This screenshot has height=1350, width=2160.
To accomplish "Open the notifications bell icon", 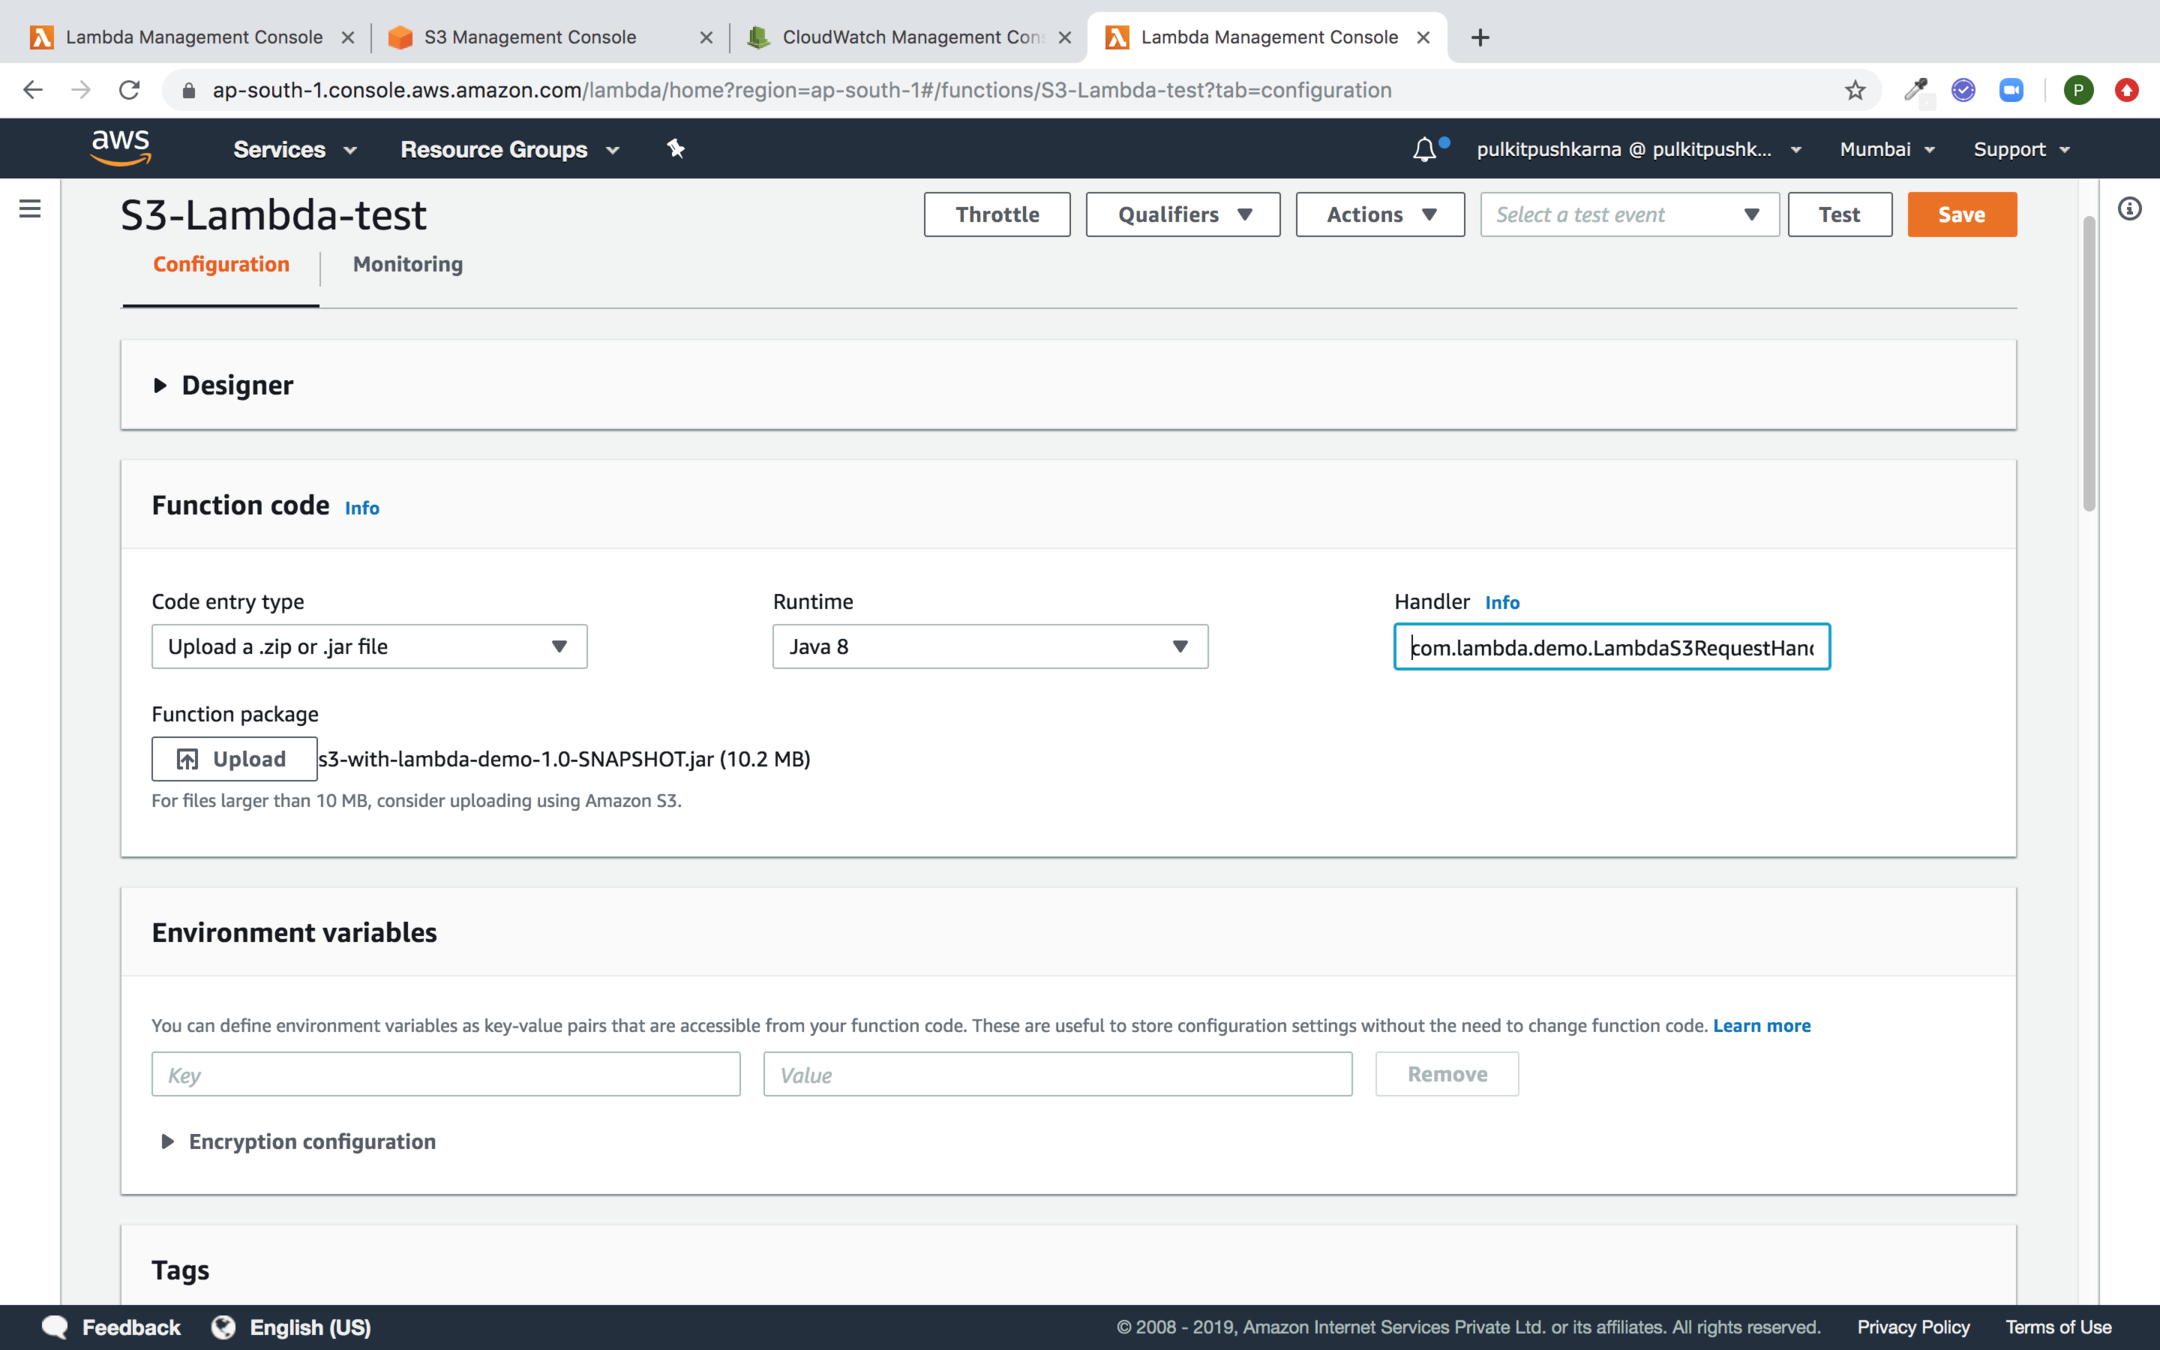I will (1424, 150).
